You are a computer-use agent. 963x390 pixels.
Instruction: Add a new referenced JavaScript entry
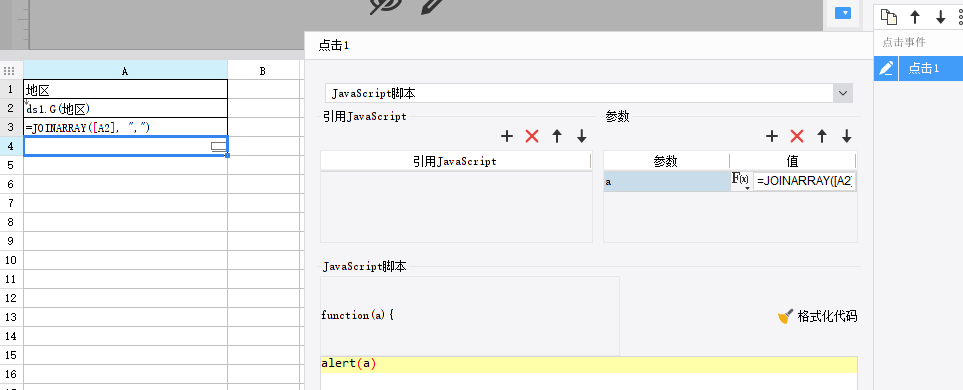pyautogui.click(x=507, y=136)
